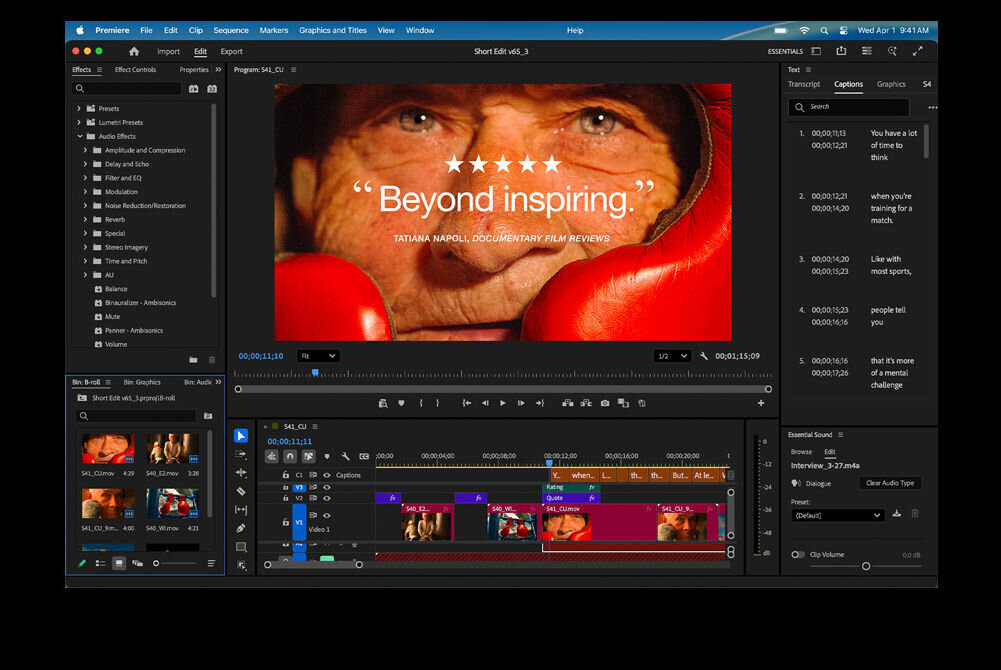The image size is (1001, 670).
Task: Switch to the Transcript tab
Action: pos(804,84)
